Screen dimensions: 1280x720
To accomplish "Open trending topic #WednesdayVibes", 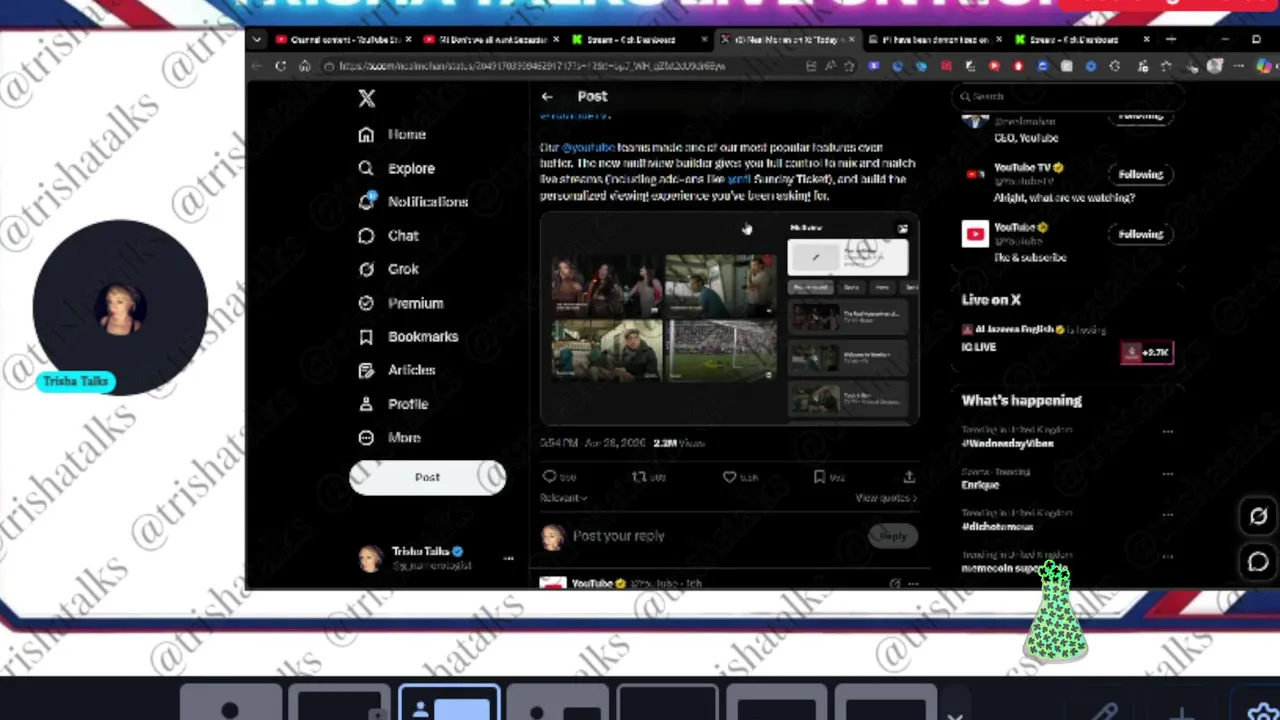I will coord(1007,443).
